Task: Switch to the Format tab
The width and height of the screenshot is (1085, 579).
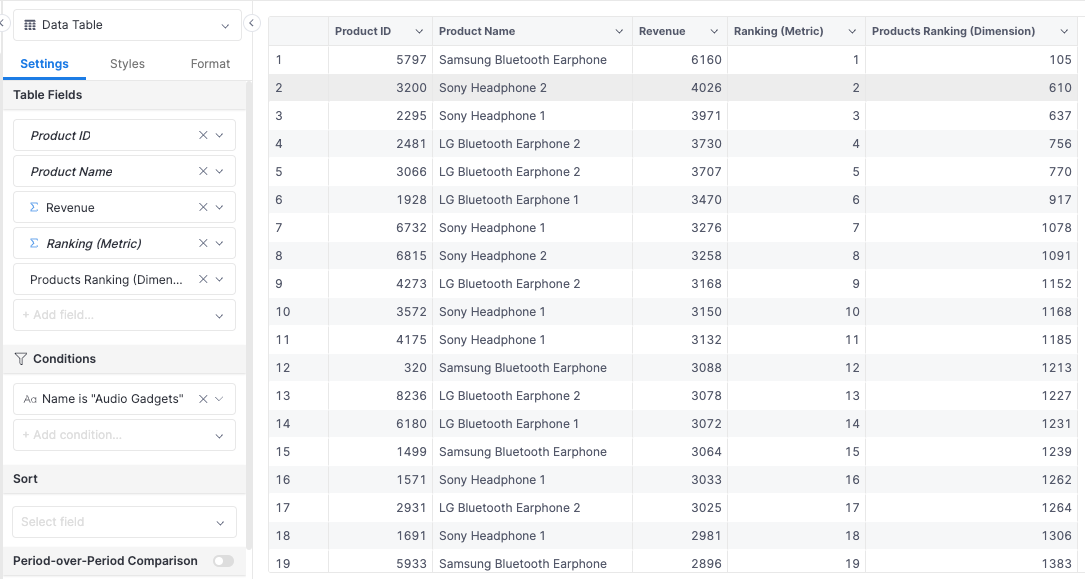Action: pyautogui.click(x=210, y=64)
